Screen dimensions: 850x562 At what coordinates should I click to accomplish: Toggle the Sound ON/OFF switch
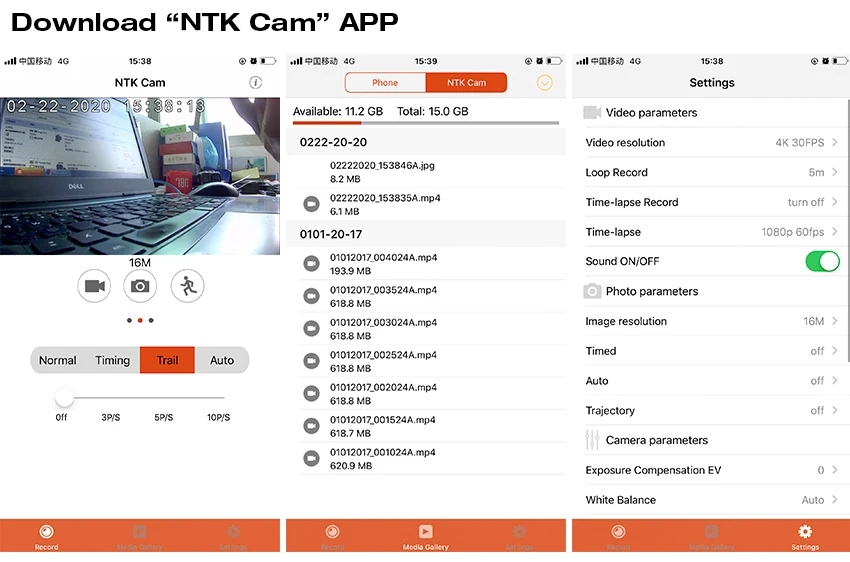(822, 261)
